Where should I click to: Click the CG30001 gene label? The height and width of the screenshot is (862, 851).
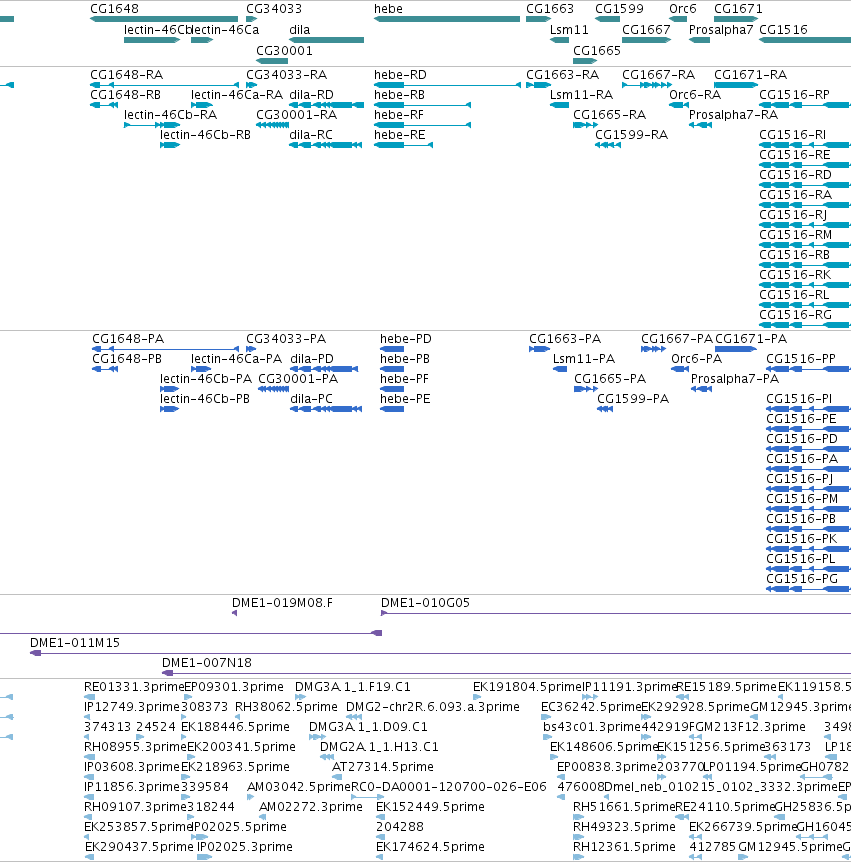click(284, 51)
